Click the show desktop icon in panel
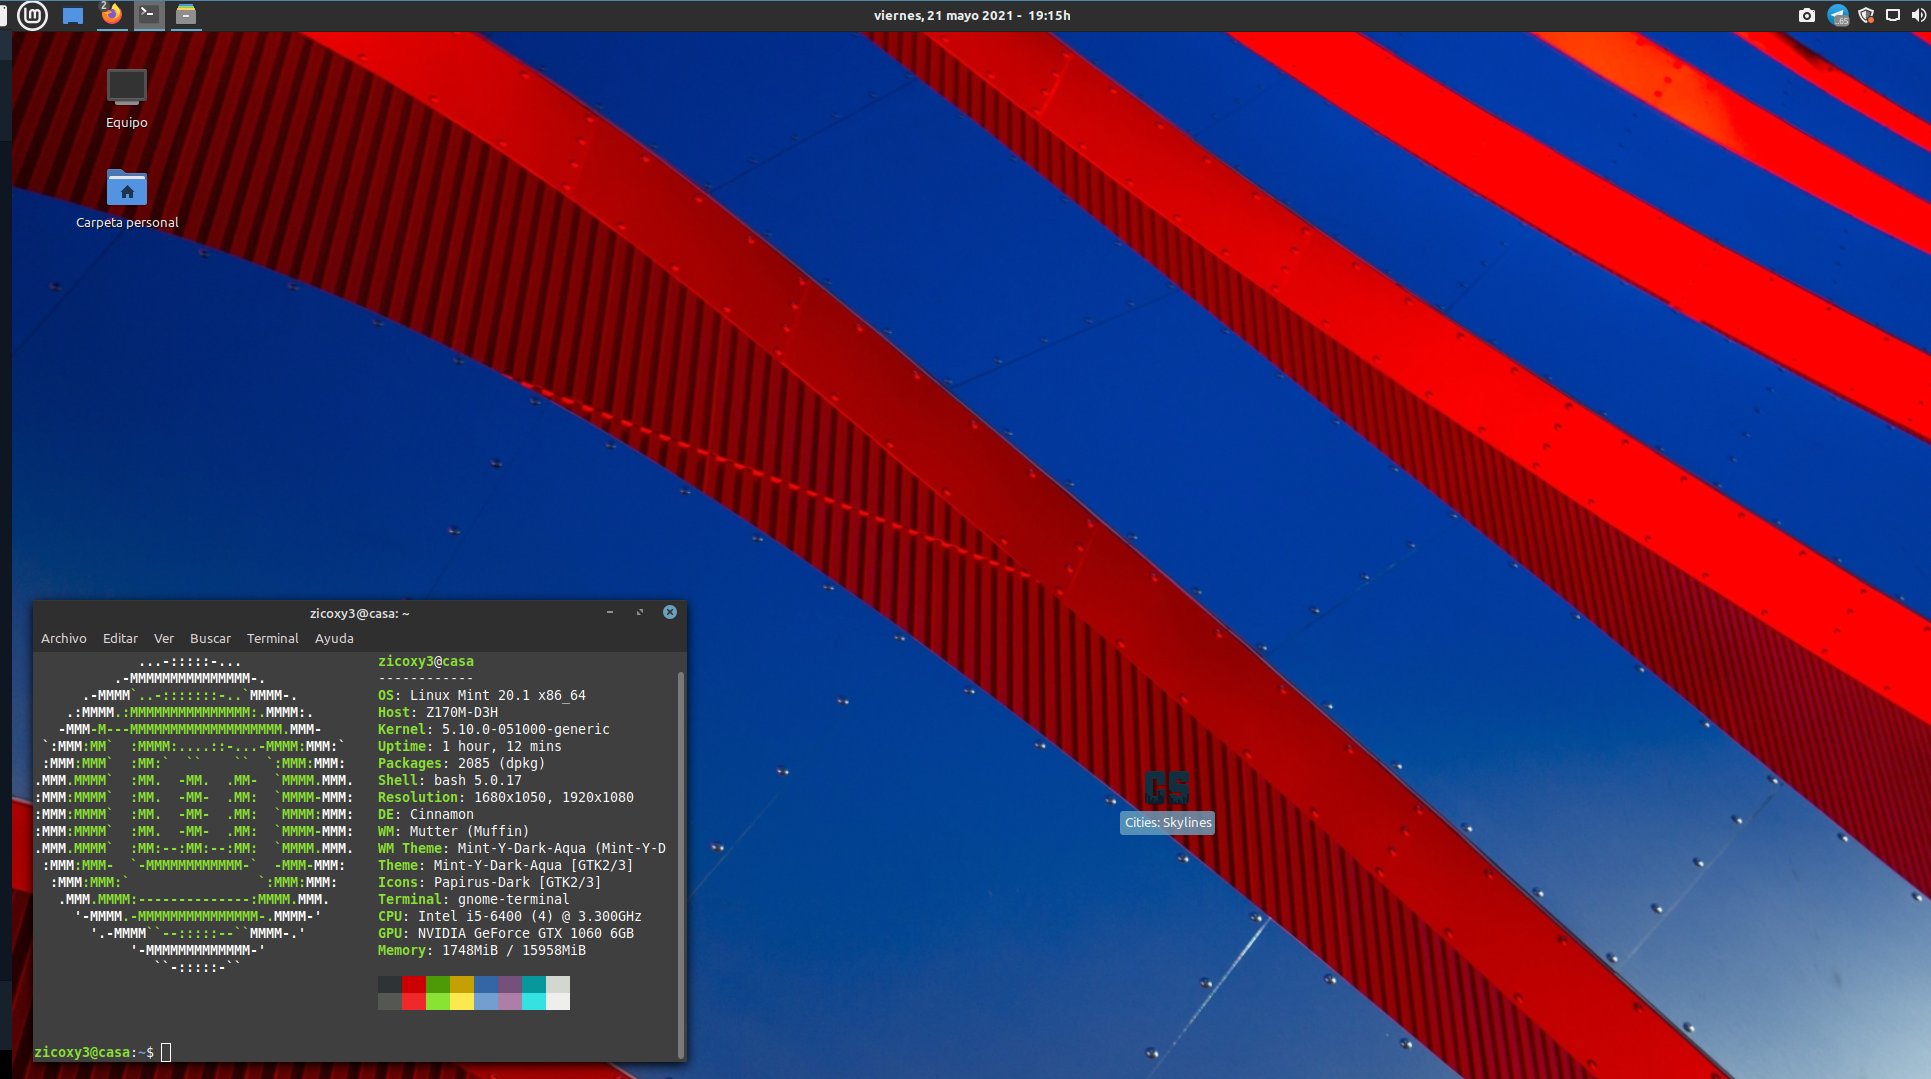 [x=73, y=15]
